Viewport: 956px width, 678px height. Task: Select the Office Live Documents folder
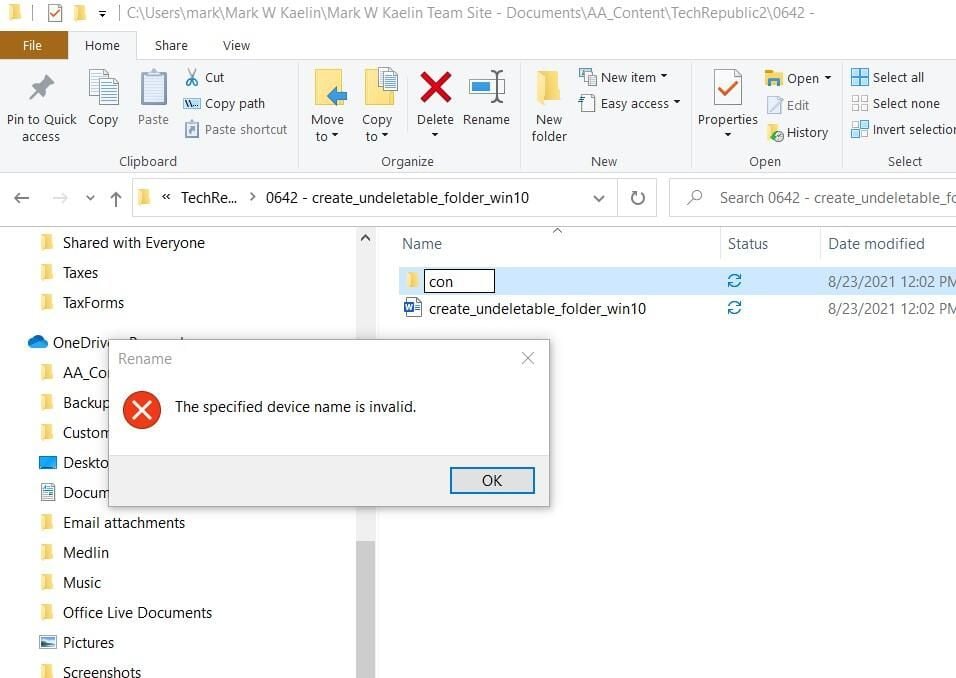[137, 612]
